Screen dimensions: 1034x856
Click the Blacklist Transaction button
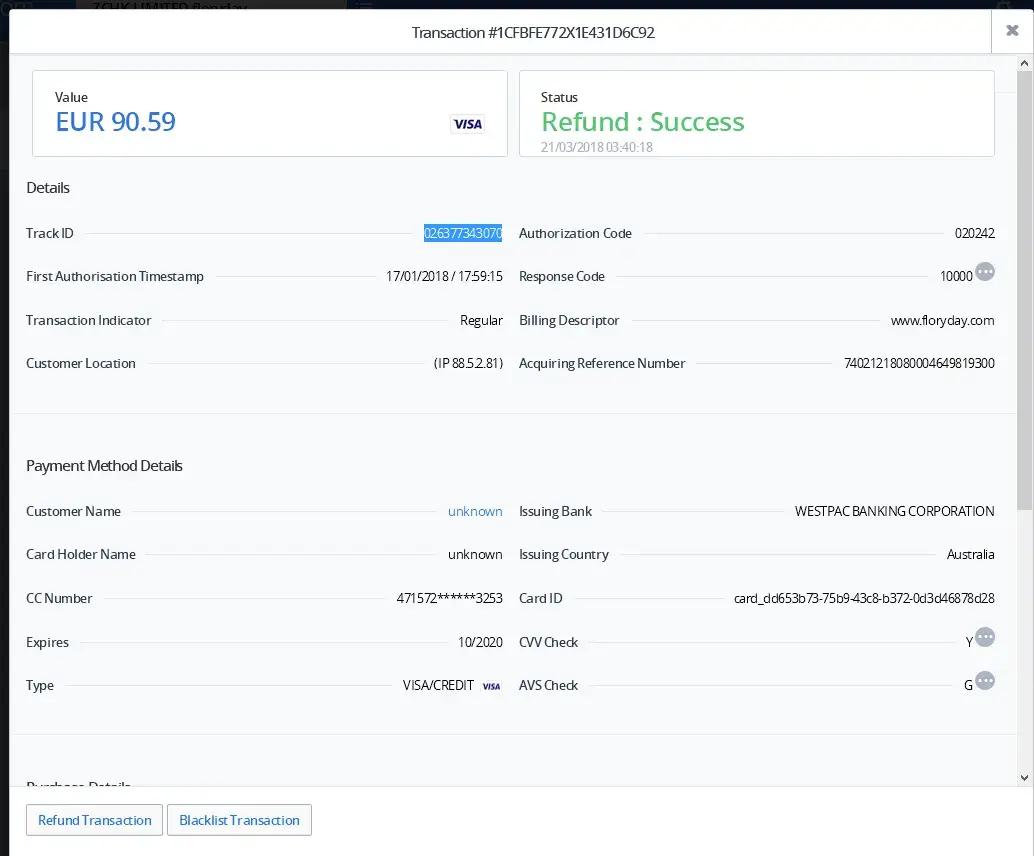pyautogui.click(x=239, y=820)
